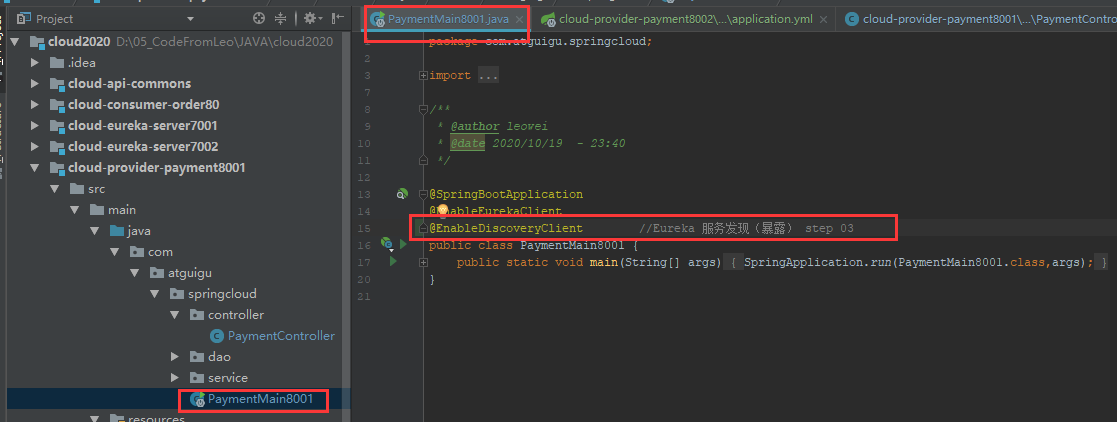This screenshot has width=1117, height=422.
Task: Select the cloud-consumer-order80 module row
Action: 179,105
